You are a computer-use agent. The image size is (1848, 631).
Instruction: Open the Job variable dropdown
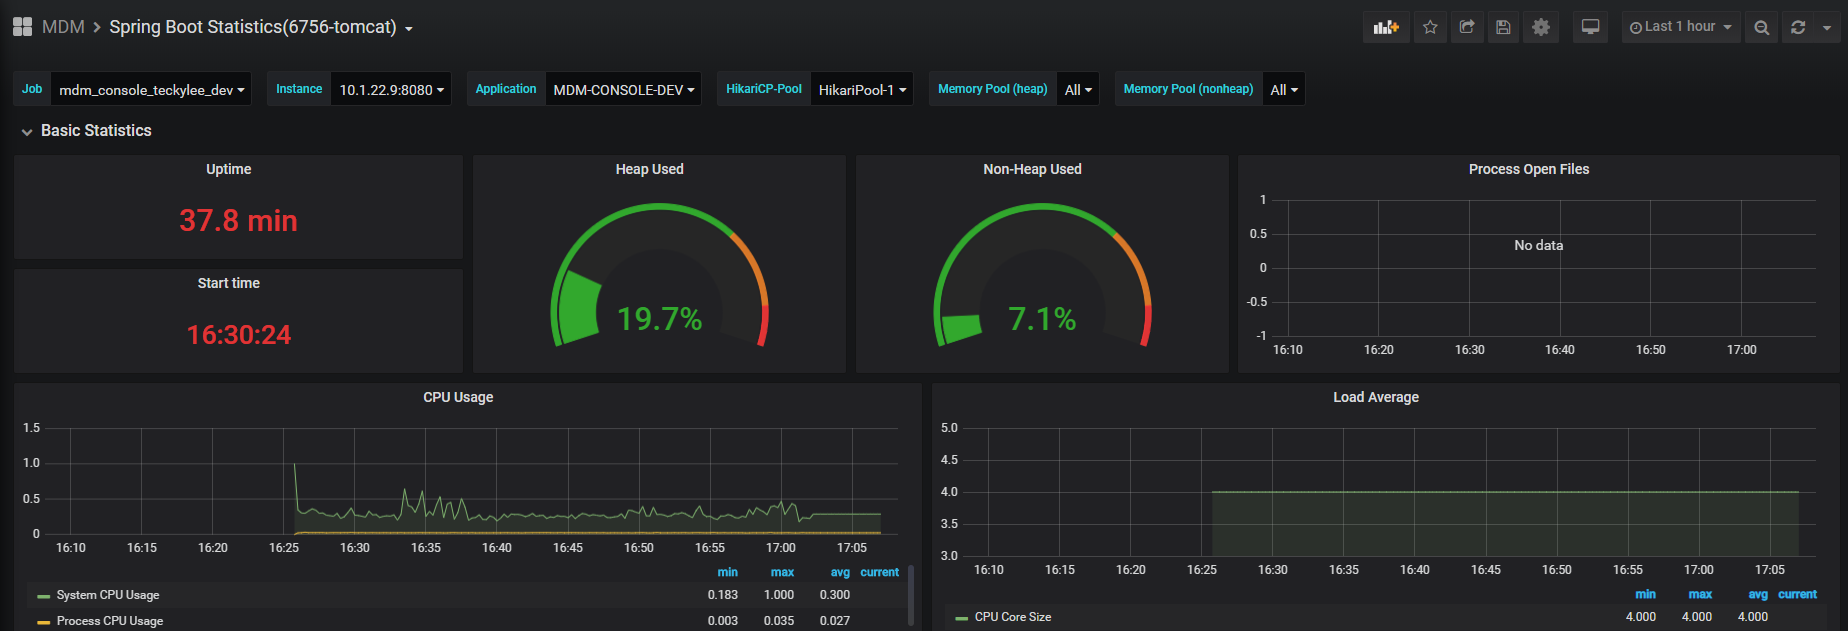151,89
